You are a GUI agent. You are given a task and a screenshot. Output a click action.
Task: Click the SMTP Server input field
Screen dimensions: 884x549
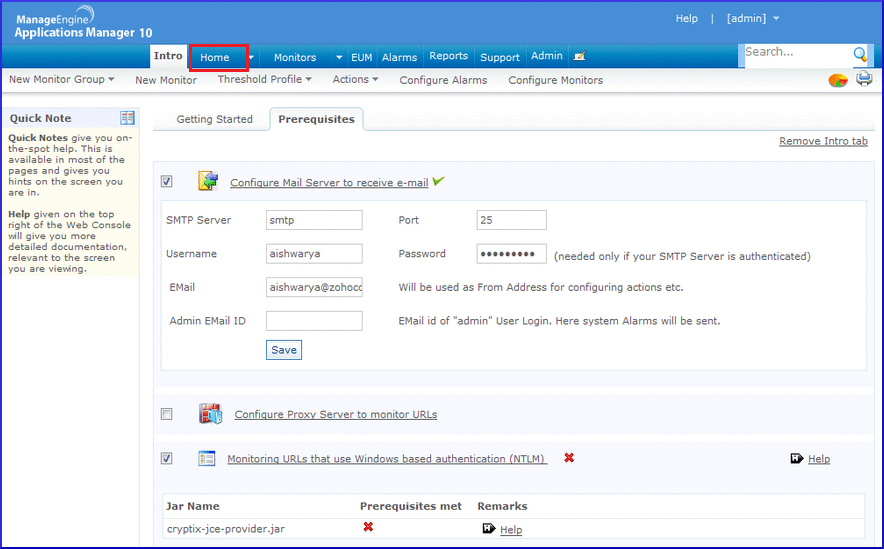tap(314, 220)
